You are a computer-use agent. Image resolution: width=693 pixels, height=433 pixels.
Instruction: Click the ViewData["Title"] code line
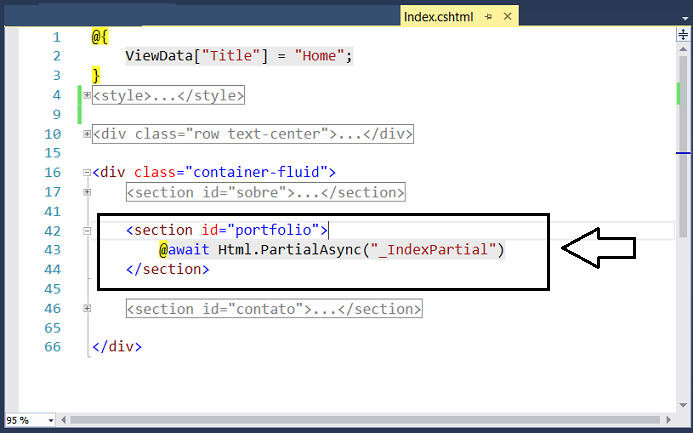pos(239,56)
